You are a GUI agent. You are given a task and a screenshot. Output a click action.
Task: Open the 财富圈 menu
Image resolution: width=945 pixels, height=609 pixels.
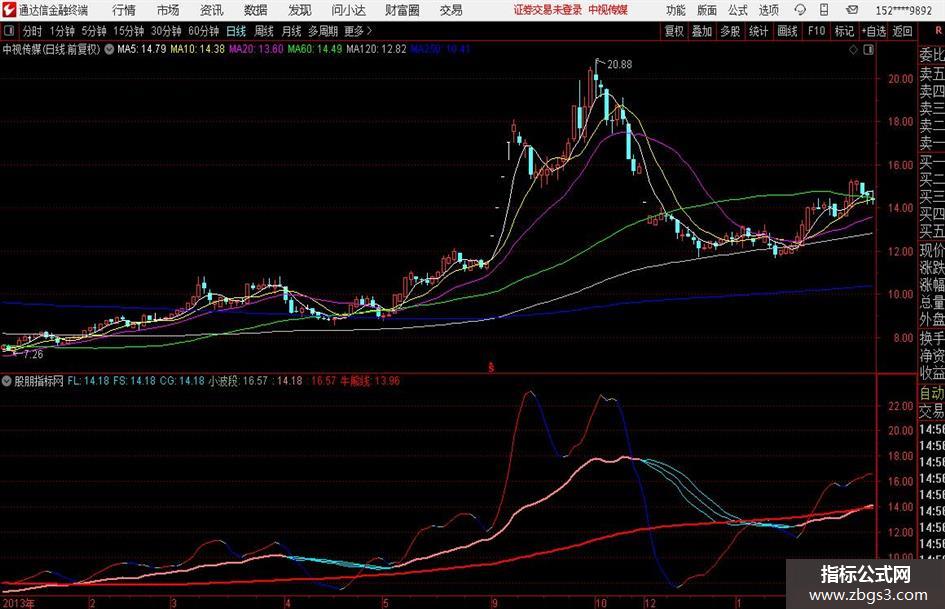click(x=402, y=10)
